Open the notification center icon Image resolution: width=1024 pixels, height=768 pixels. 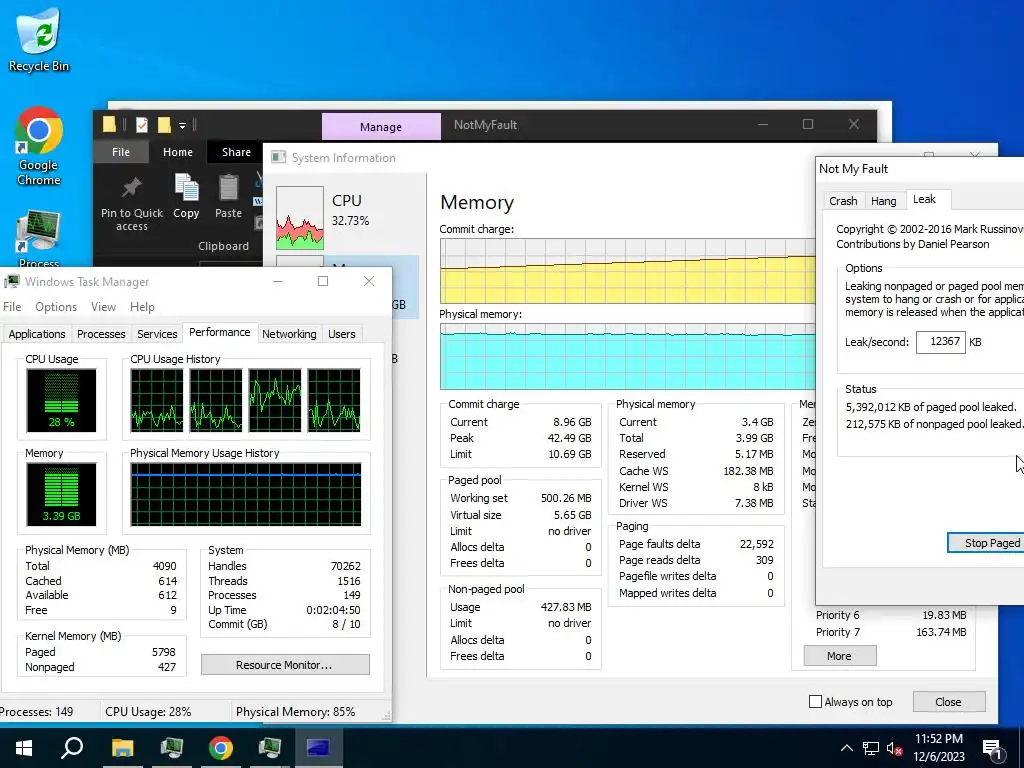pyautogui.click(x=993, y=749)
